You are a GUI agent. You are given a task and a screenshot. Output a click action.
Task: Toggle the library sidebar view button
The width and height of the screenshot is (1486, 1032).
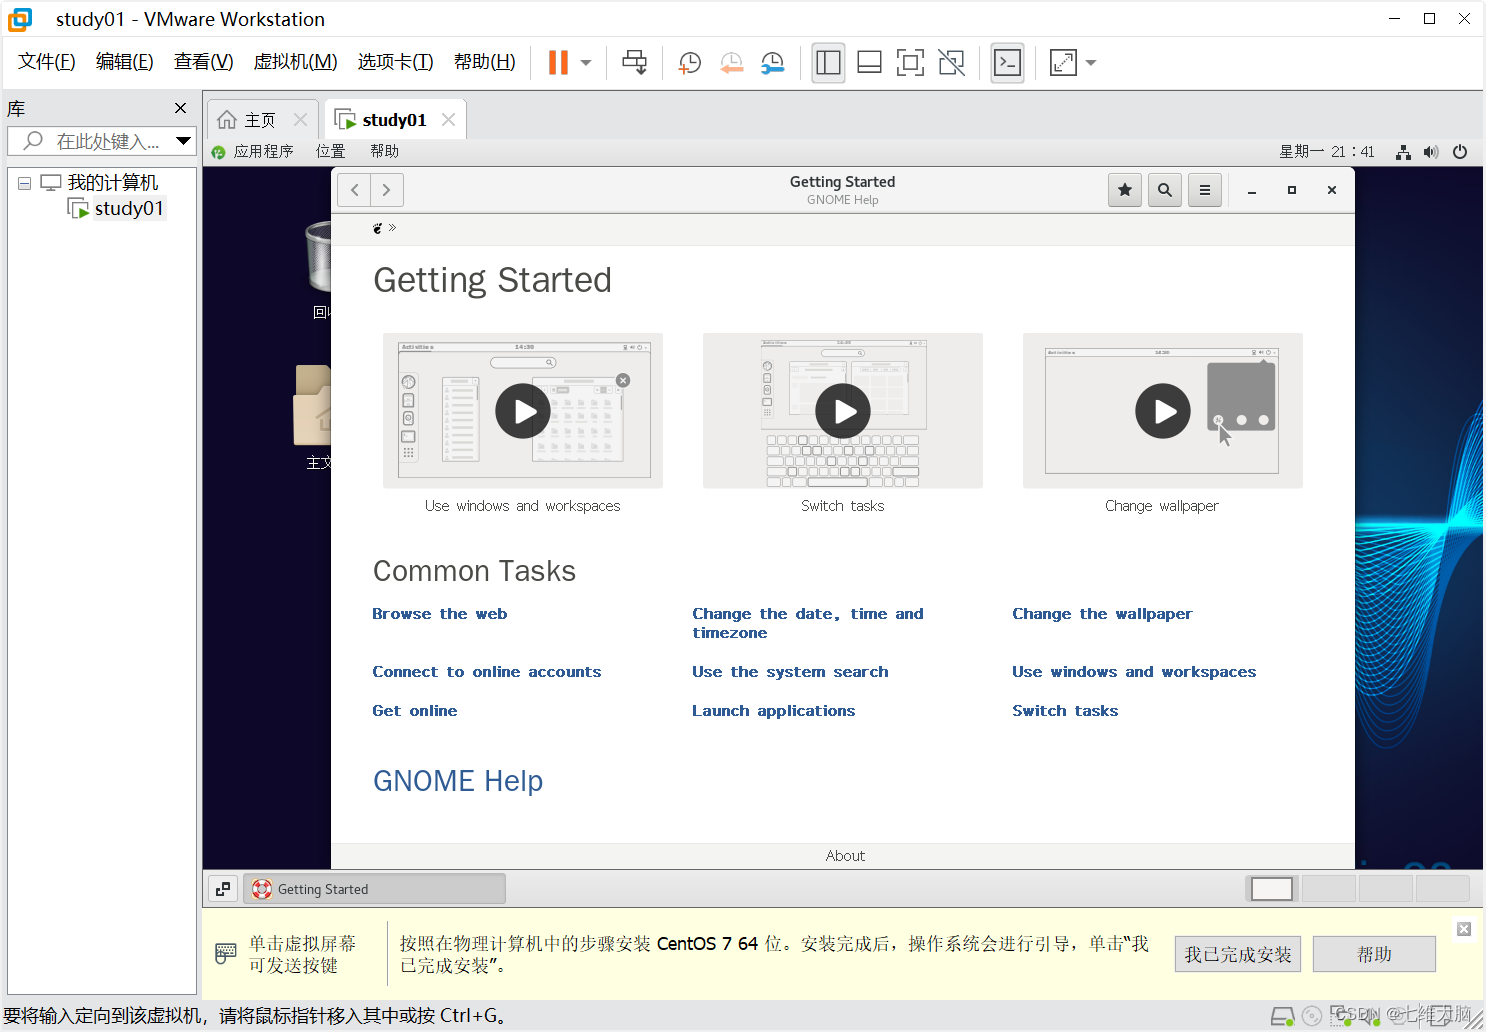[x=828, y=63]
